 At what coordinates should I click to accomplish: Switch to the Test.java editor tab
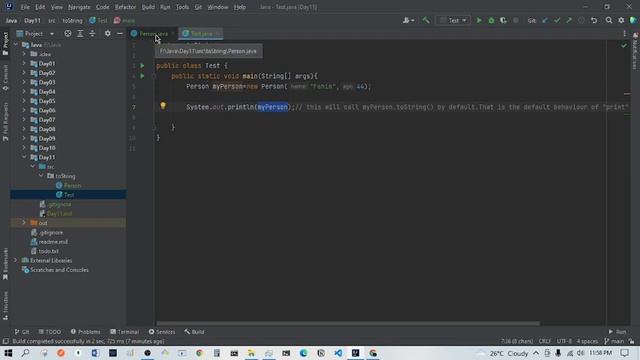pyautogui.click(x=201, y=33)
